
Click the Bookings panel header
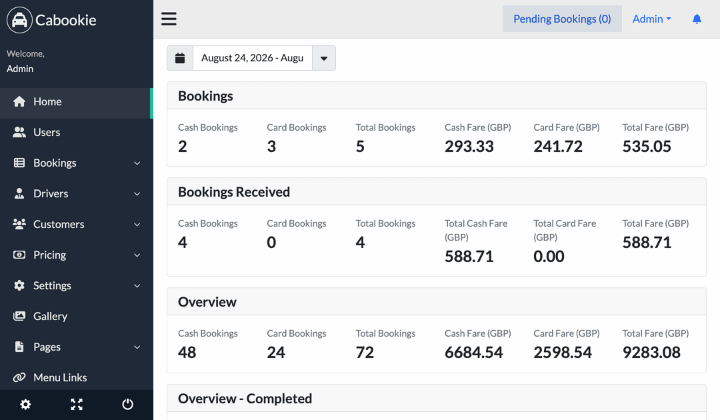pyautogui.click(x=437, y=96)
